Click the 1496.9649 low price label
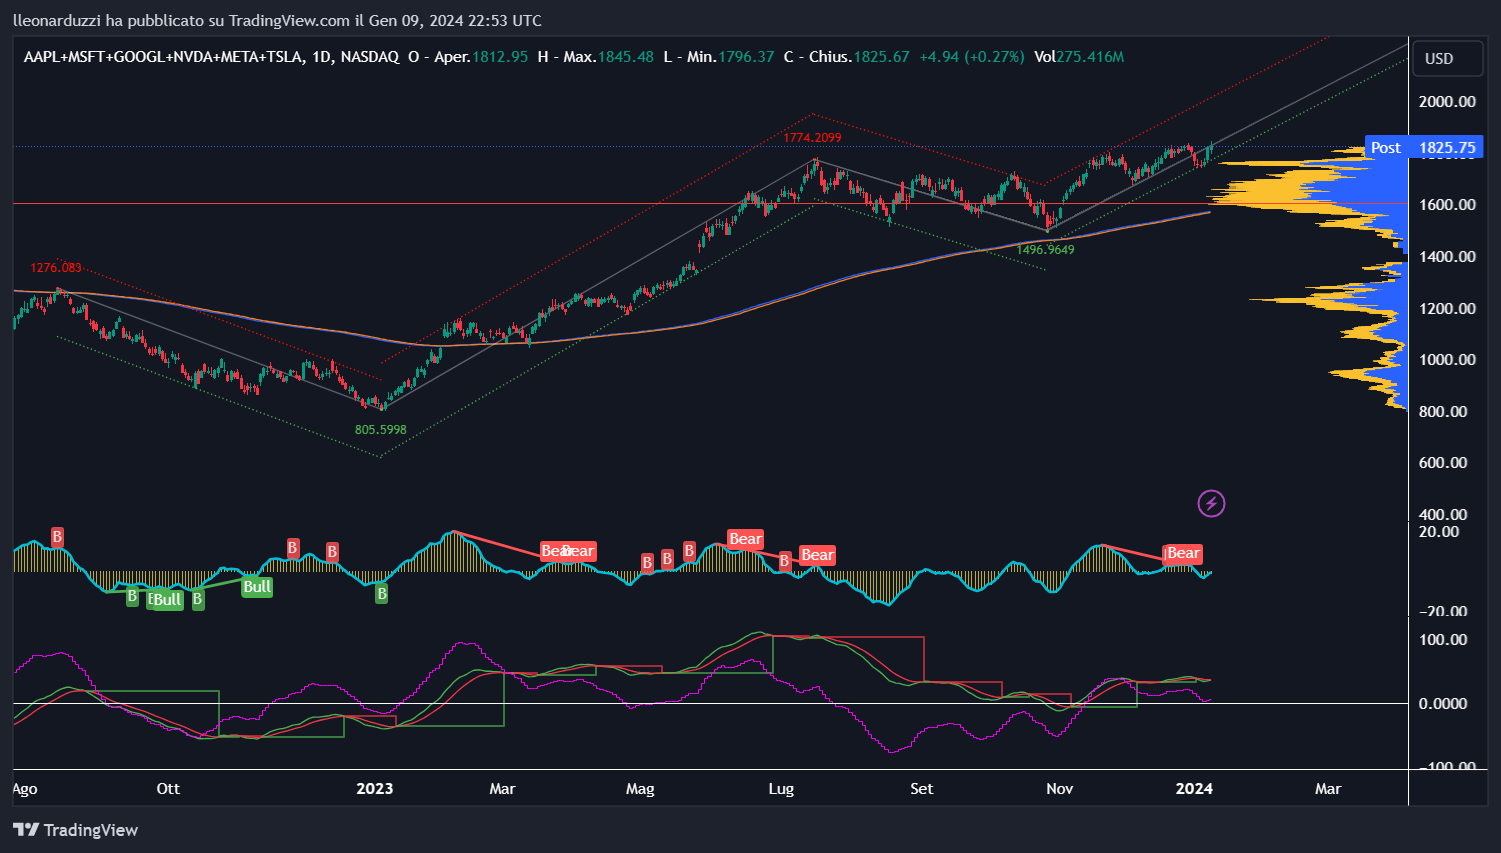Viewport: 1501px width, 853px height. click(1045, 250)
